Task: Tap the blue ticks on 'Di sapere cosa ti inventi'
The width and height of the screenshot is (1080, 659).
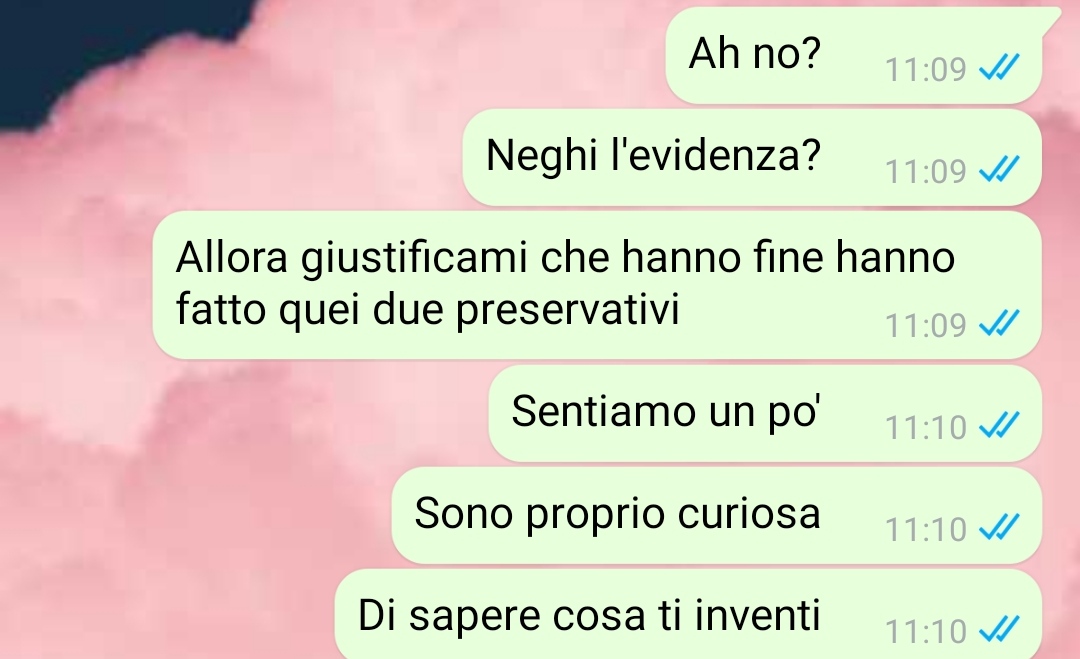Action: point(999,629)
